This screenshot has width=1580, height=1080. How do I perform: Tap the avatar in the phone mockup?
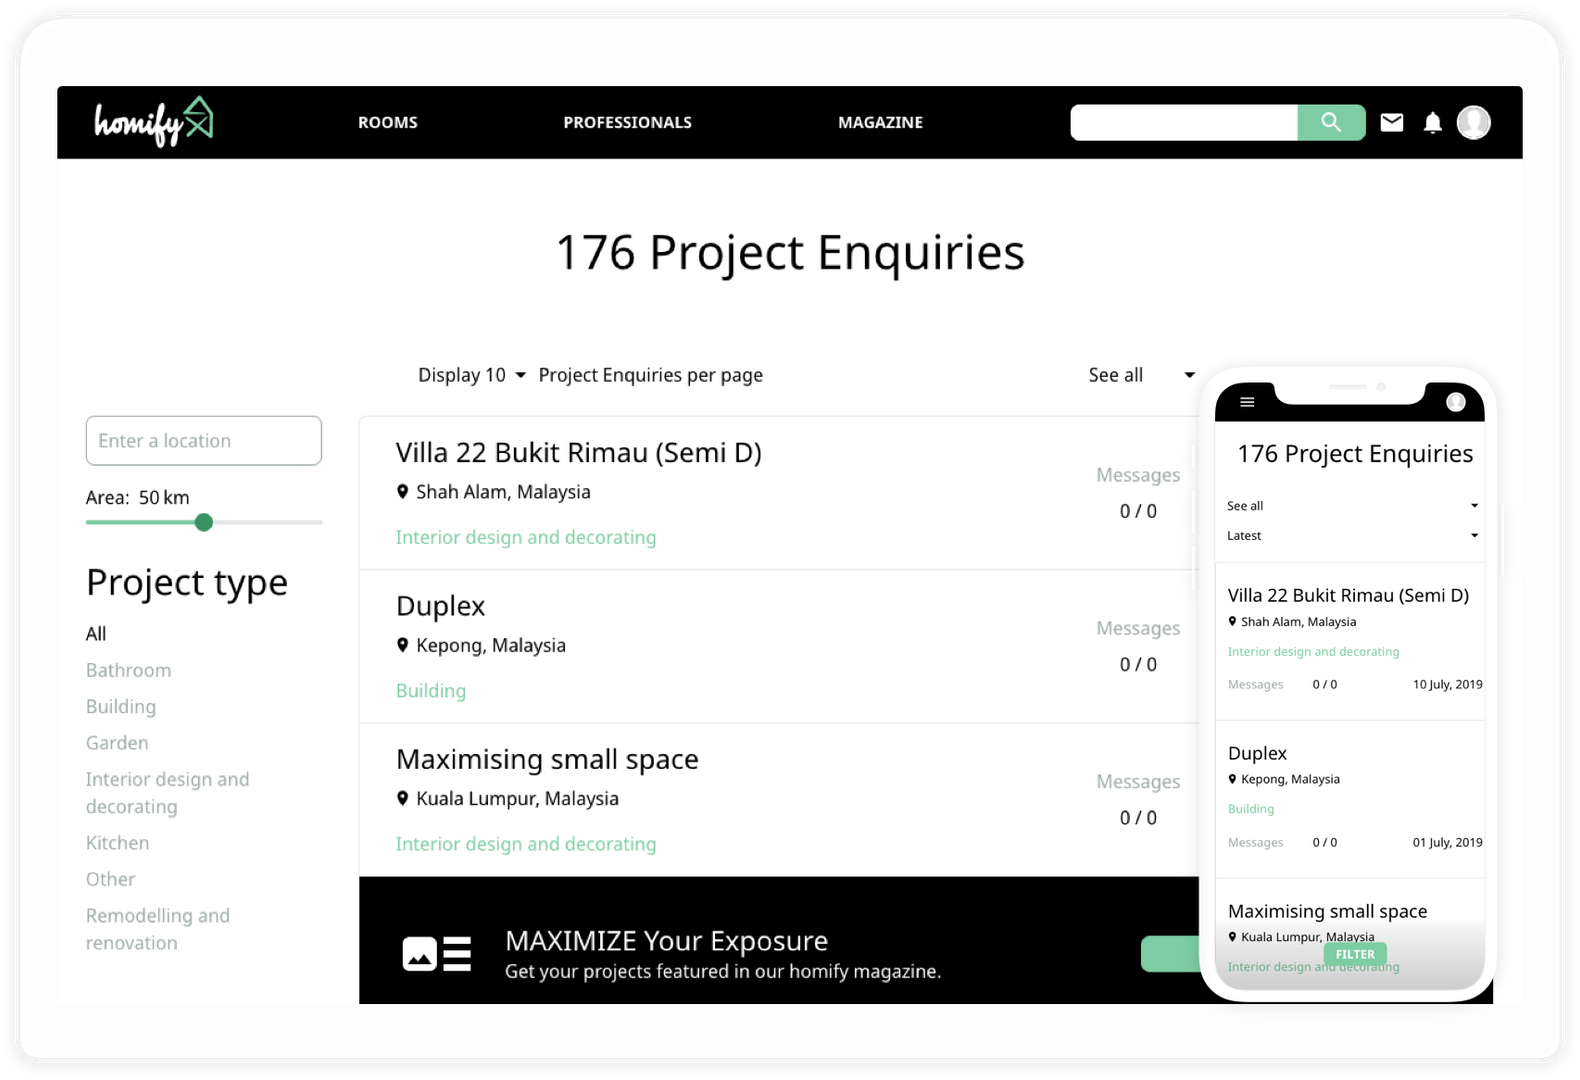tap(1456, 402)
